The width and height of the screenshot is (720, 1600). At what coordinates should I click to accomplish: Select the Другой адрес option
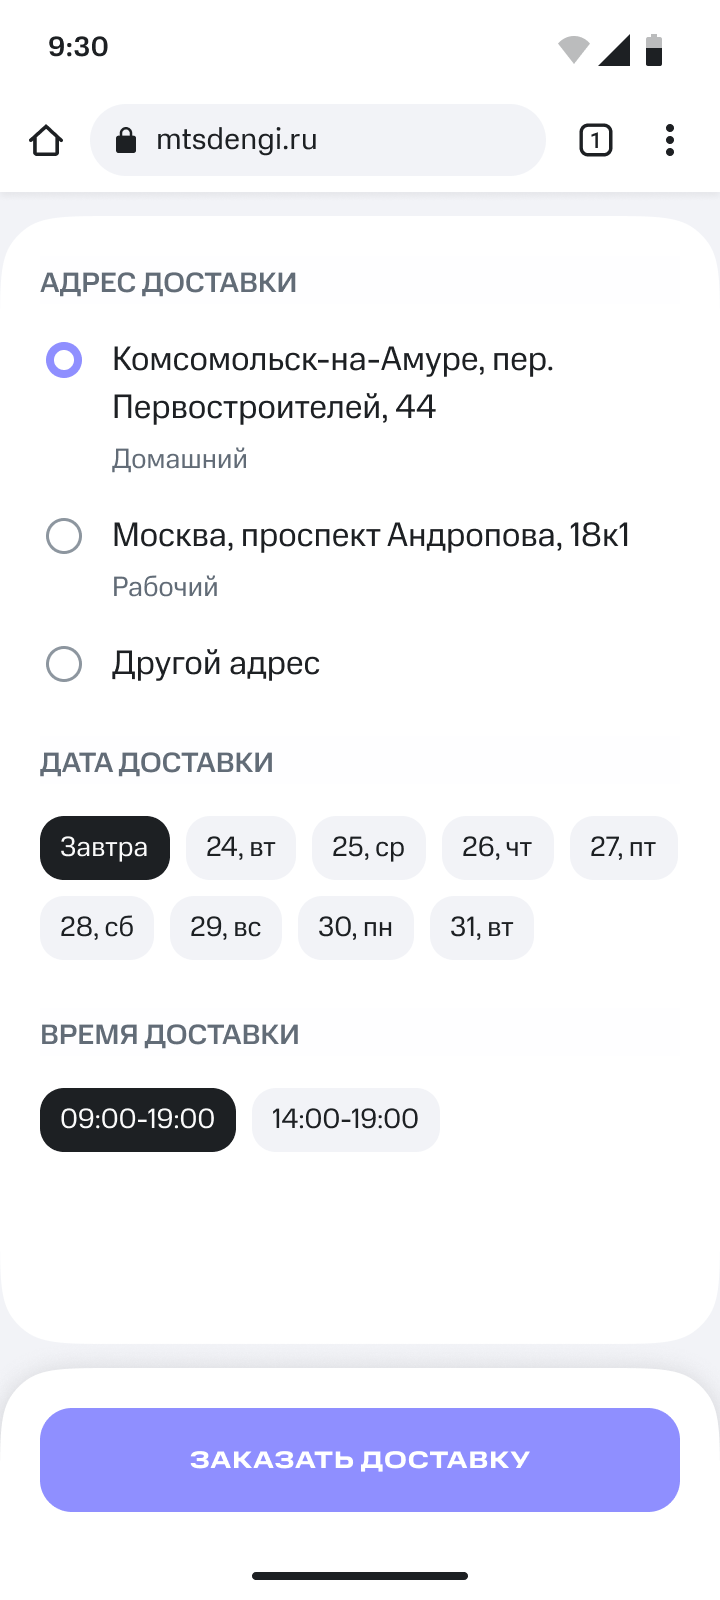click(64, 664)
